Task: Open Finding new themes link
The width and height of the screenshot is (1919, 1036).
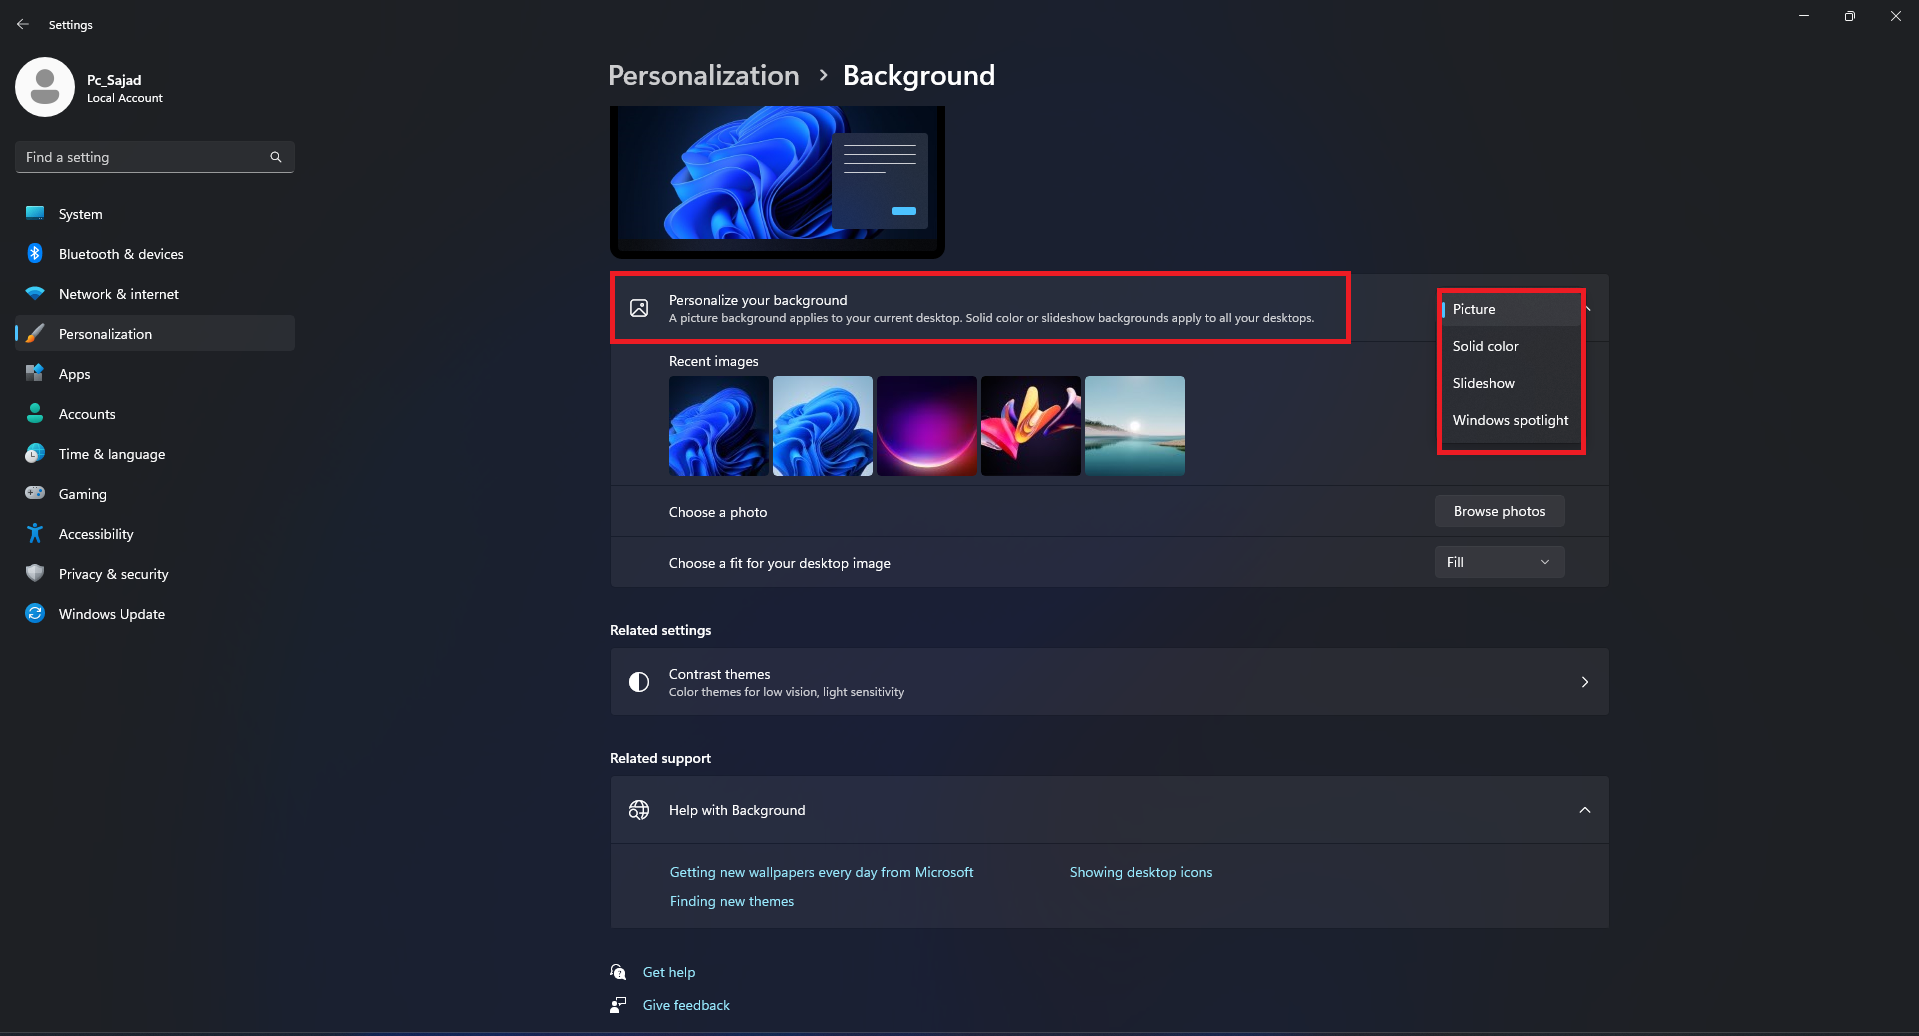Action: (732, 901)
